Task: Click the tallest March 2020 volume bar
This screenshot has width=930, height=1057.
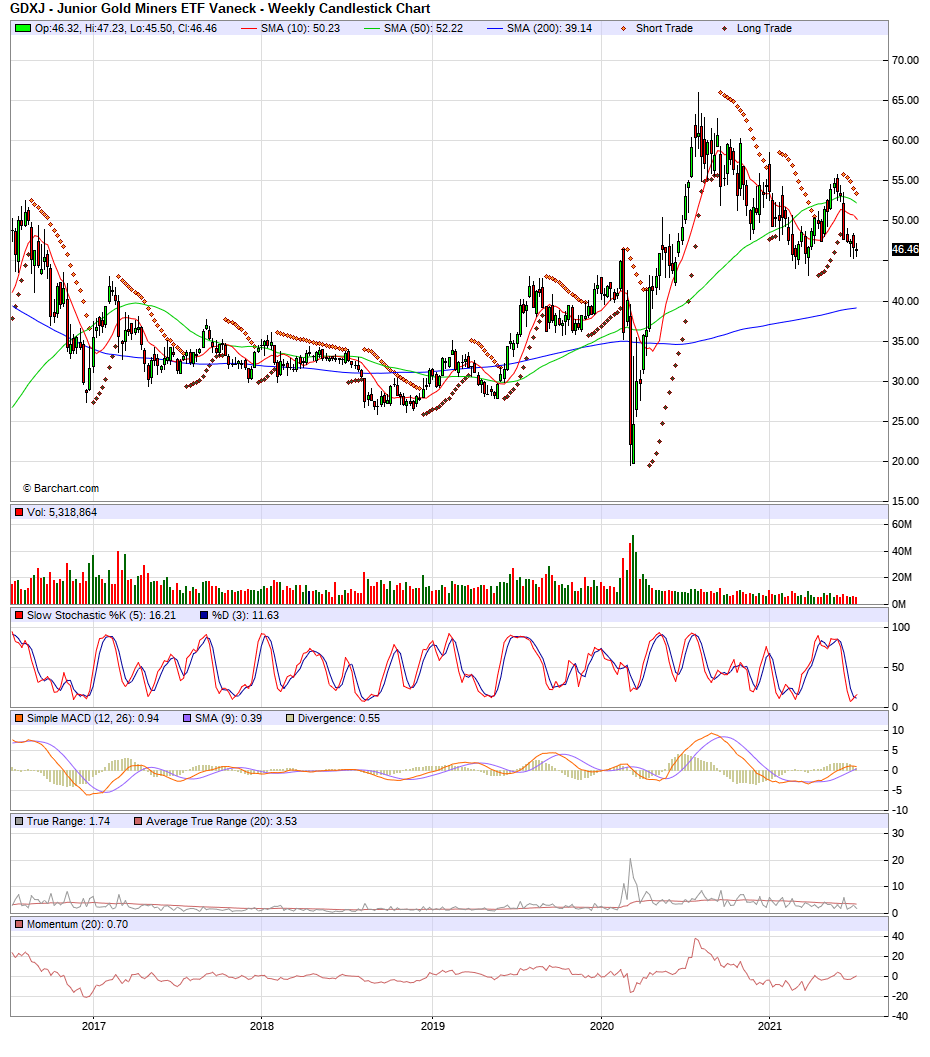Action: [x=633, y=570]
